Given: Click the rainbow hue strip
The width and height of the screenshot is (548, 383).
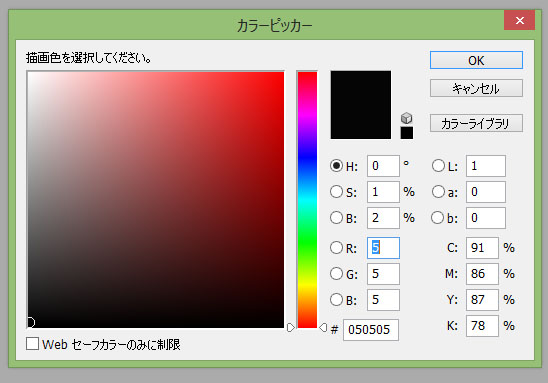Looking at the screenshot, I should (x=307, y=200).
